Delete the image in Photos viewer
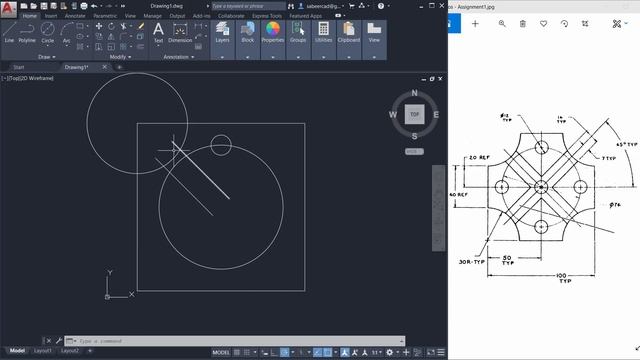 523,24
